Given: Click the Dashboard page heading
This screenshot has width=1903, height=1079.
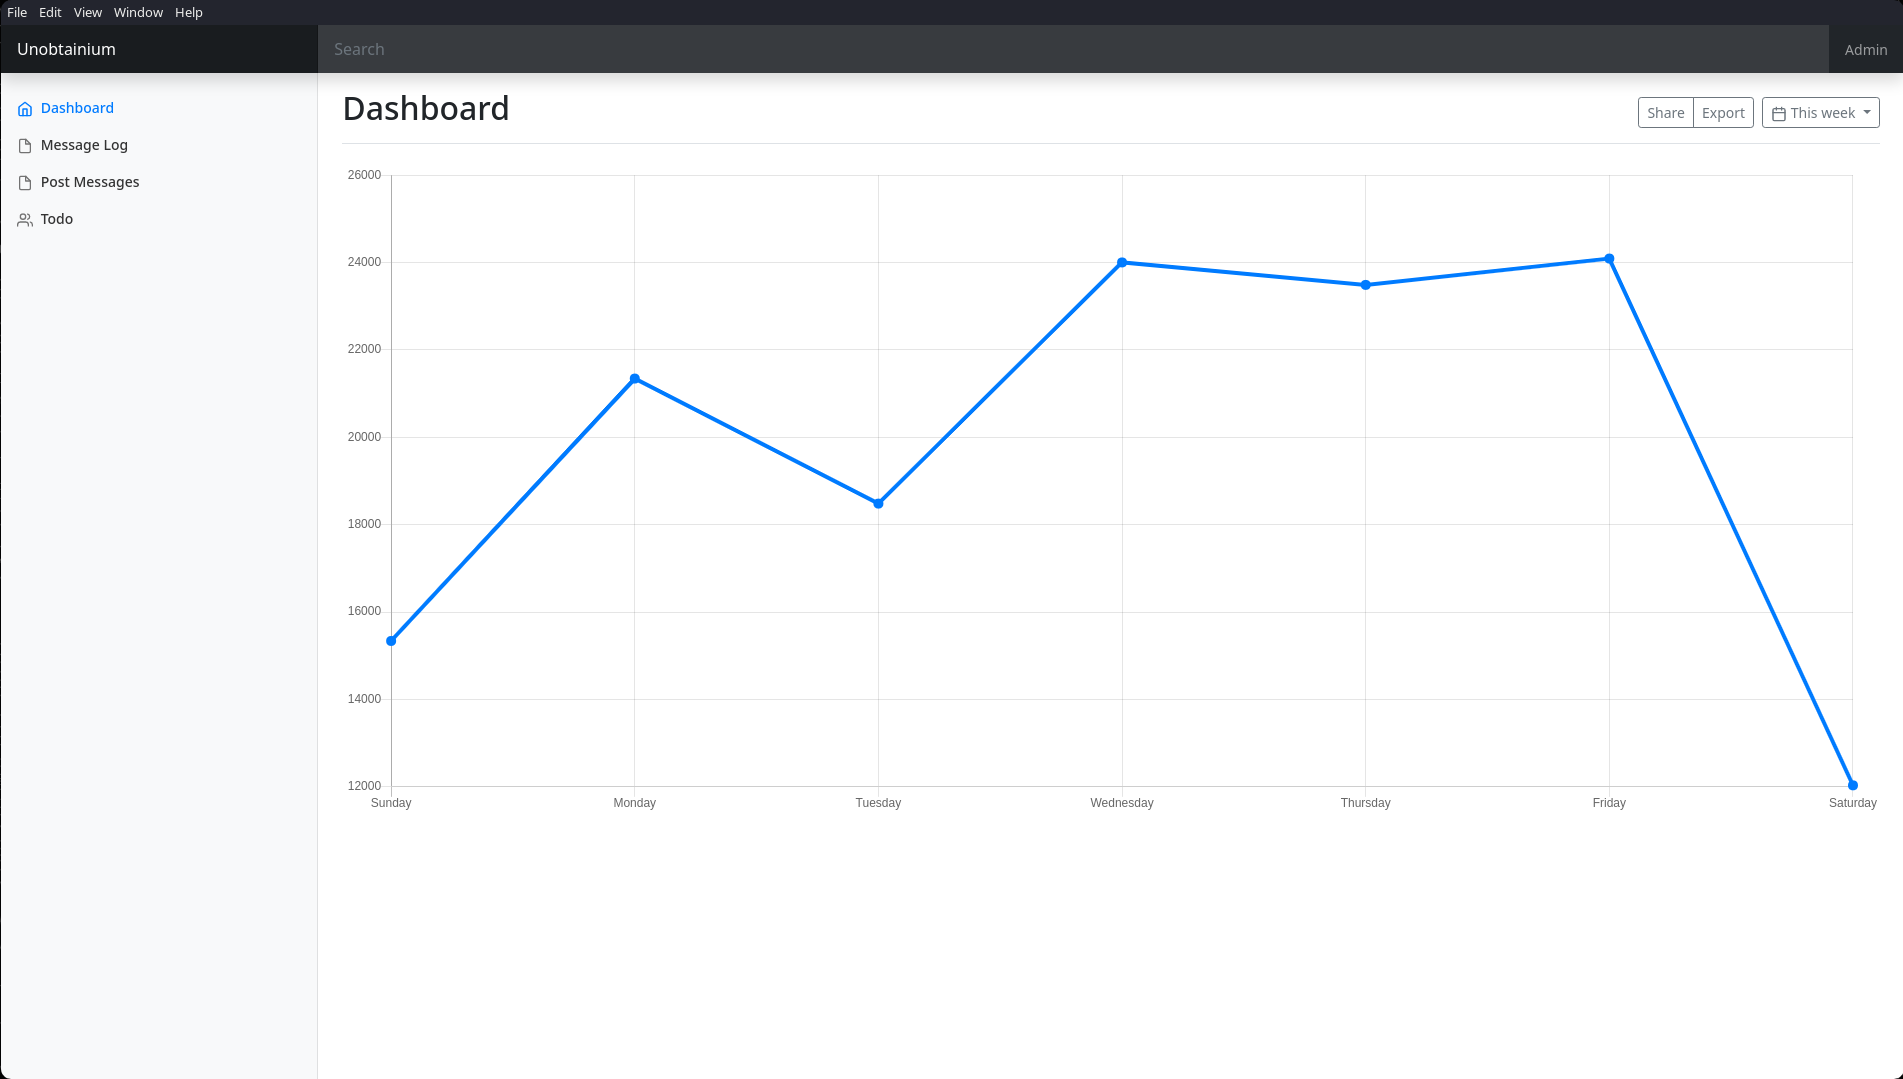Looking at the screenshot, I should point(426,108).
